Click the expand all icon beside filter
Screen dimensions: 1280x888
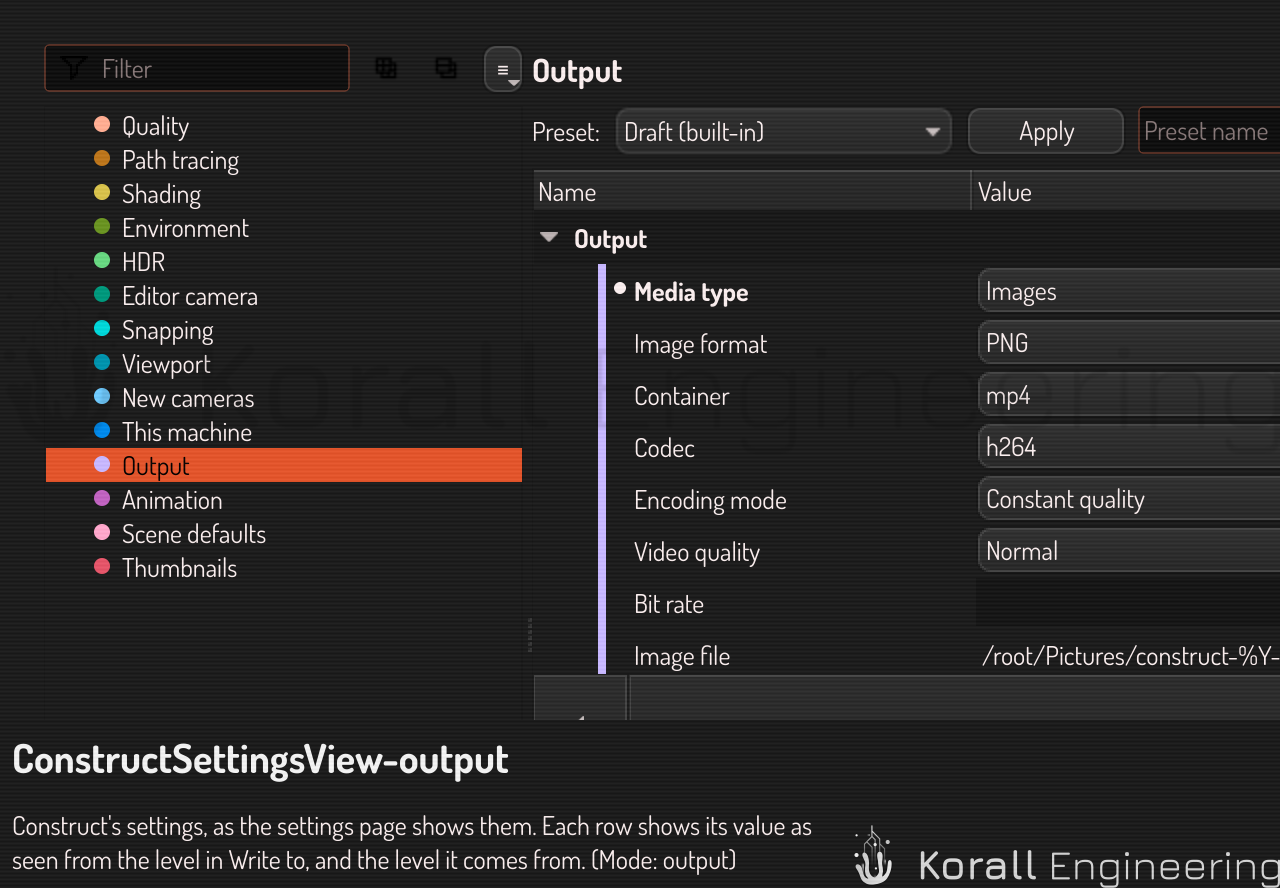(386, 68)
